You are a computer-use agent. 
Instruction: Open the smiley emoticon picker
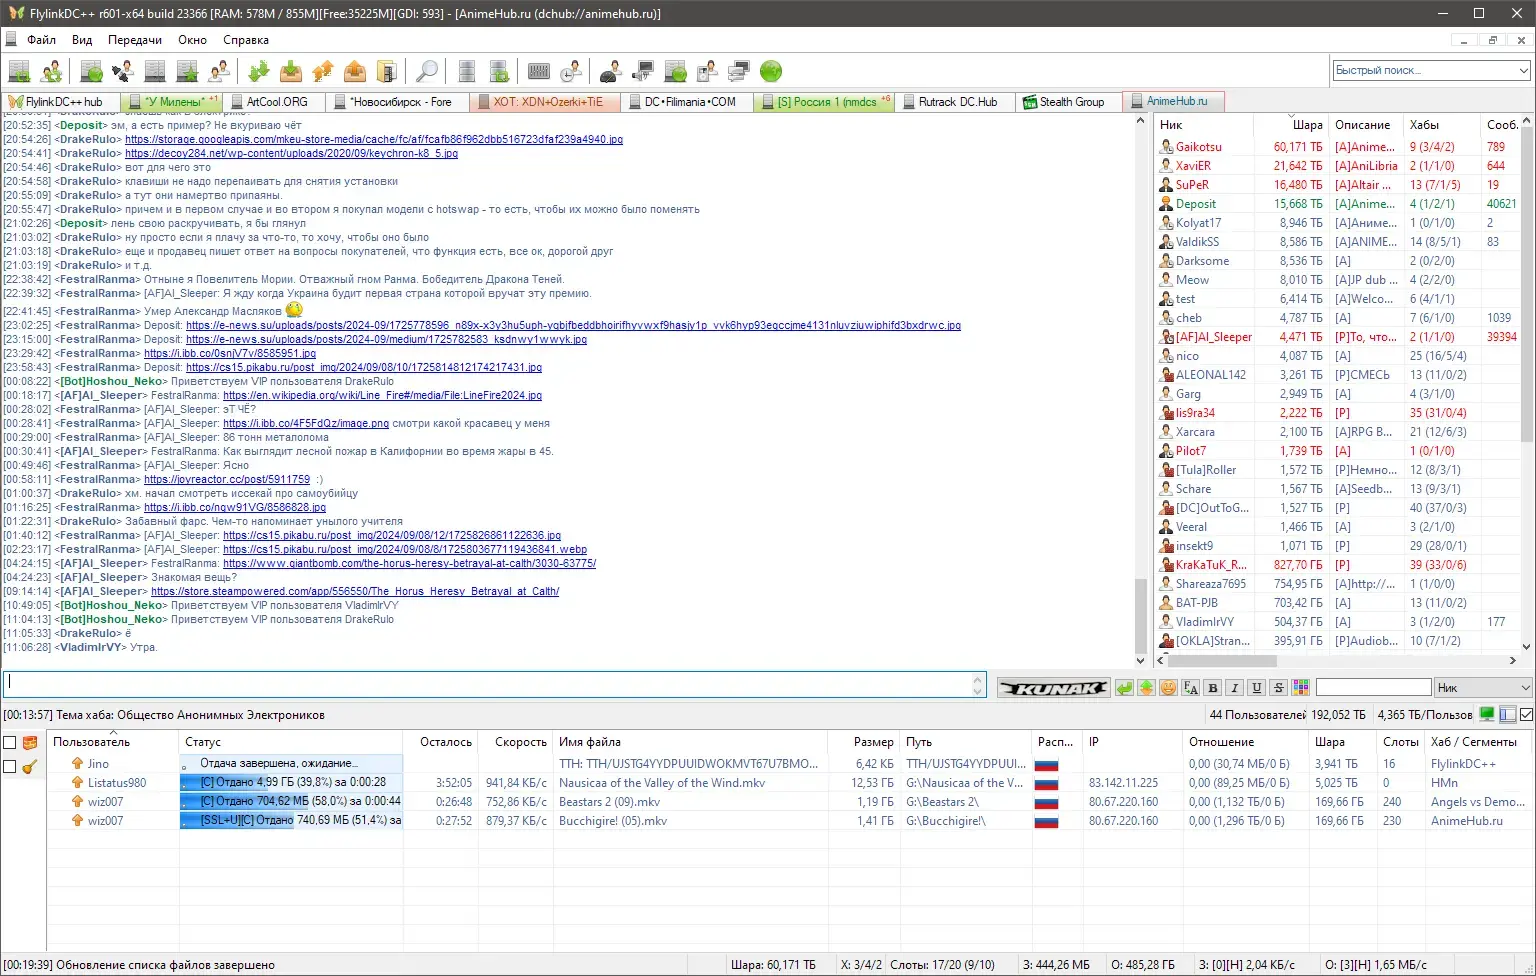(x=1168, y=687)
